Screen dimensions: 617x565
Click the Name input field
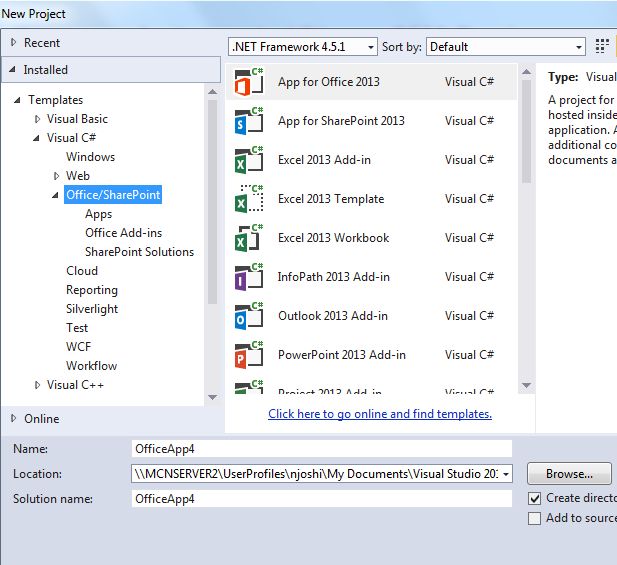321,449
